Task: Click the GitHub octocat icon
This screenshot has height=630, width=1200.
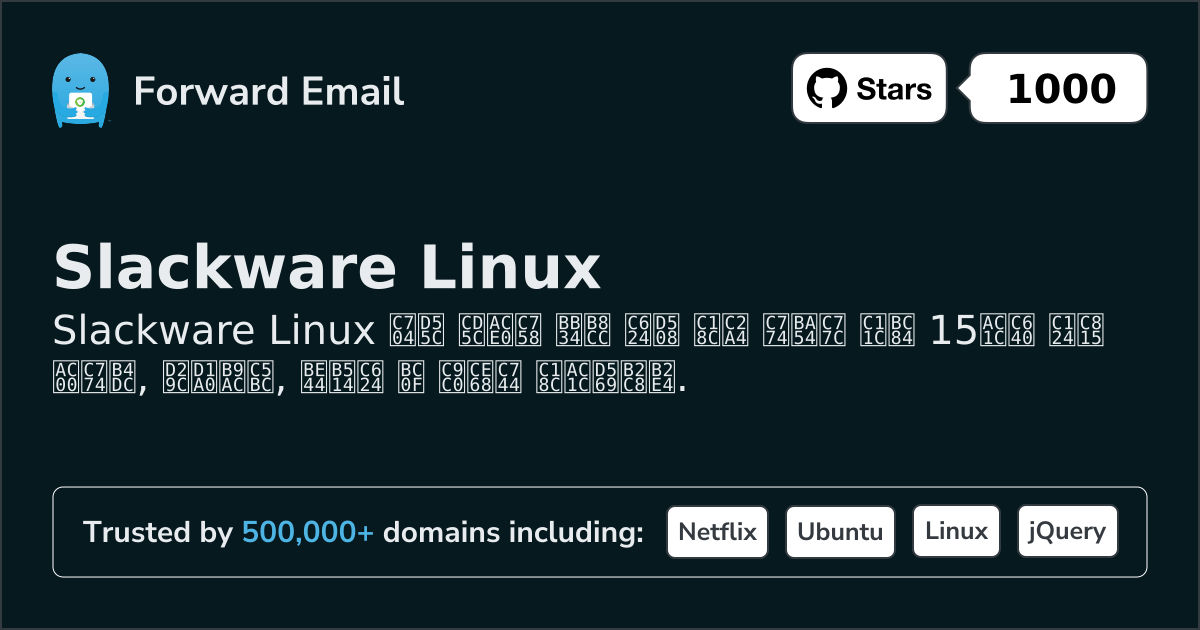Action: pos(827,89)
